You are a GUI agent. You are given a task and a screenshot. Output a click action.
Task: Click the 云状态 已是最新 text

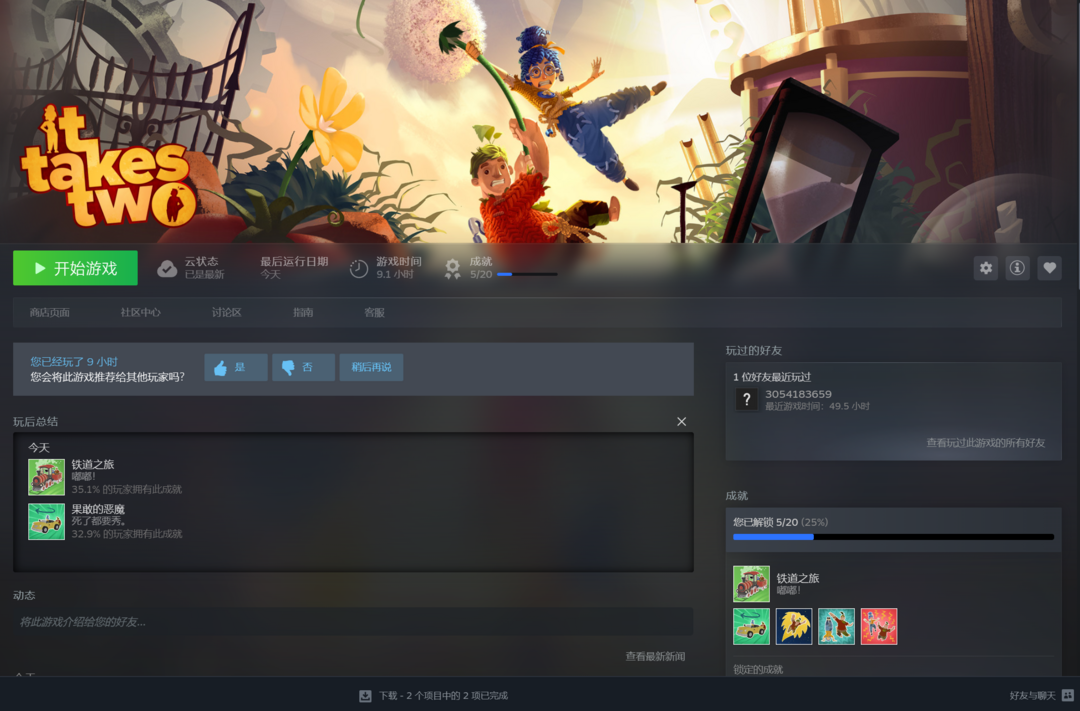pyautogui.click(x=205, y=268)
